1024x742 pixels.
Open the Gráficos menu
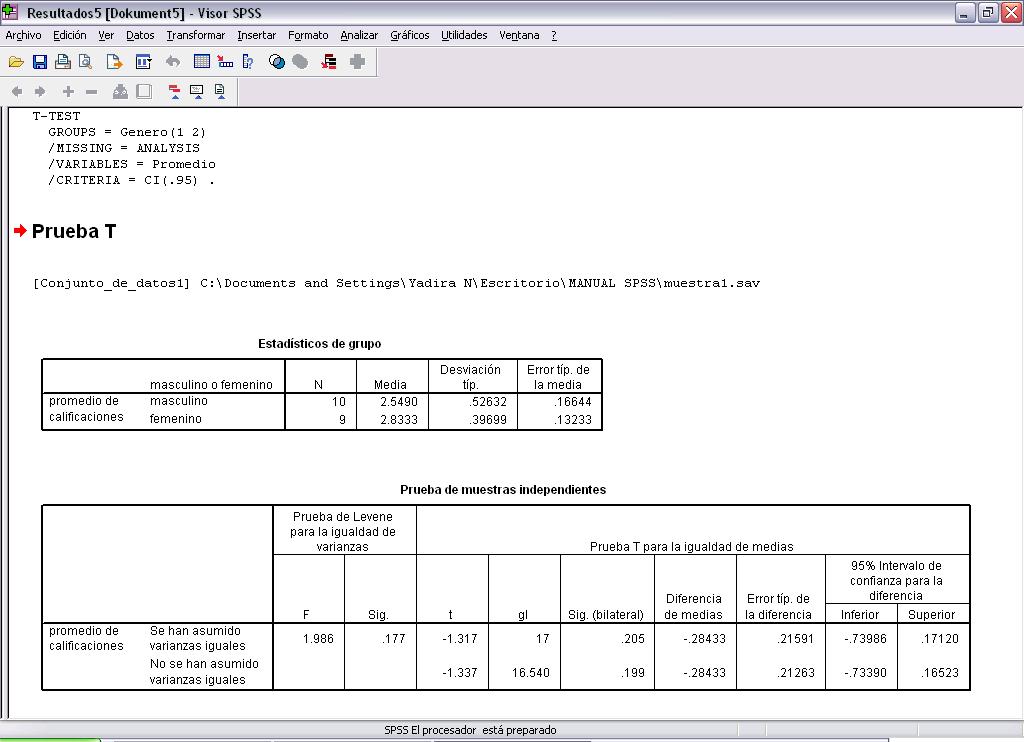(x=410, y=35)
